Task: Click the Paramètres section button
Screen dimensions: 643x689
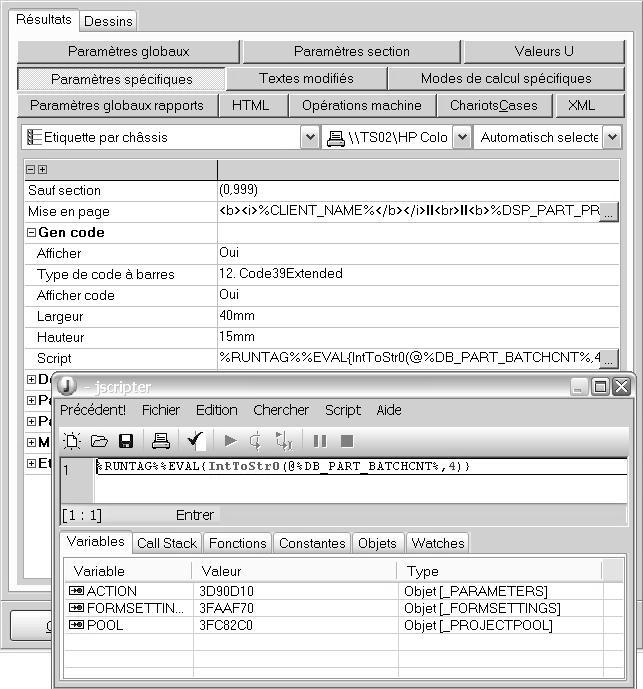Action: click(x=352, y=51)
